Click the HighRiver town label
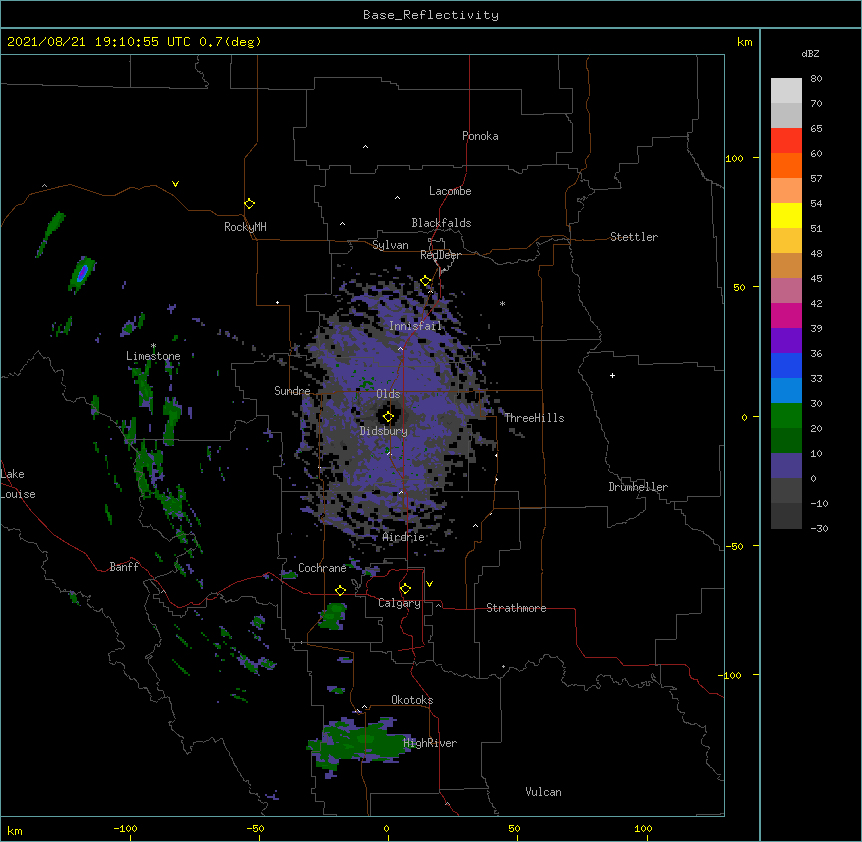 point(430,743)
